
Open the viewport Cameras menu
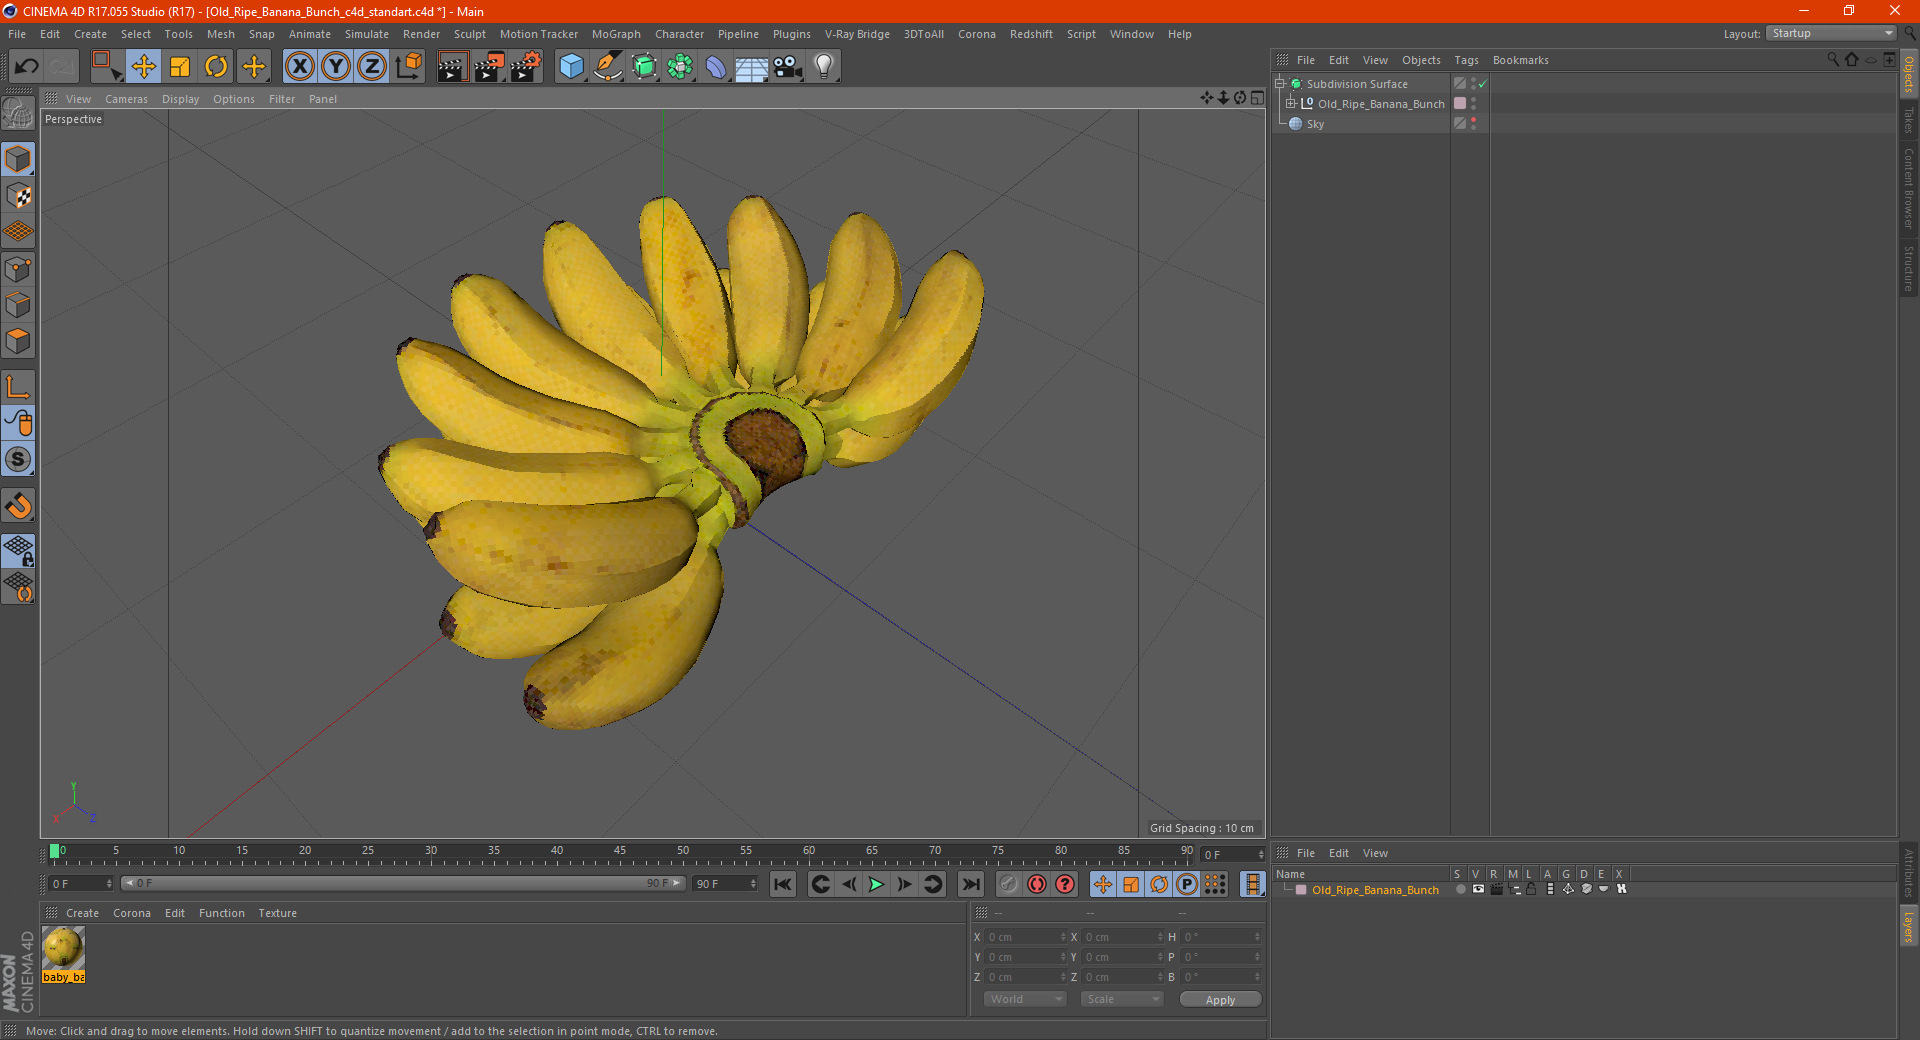pyautogui.click(x=126, y=99)
